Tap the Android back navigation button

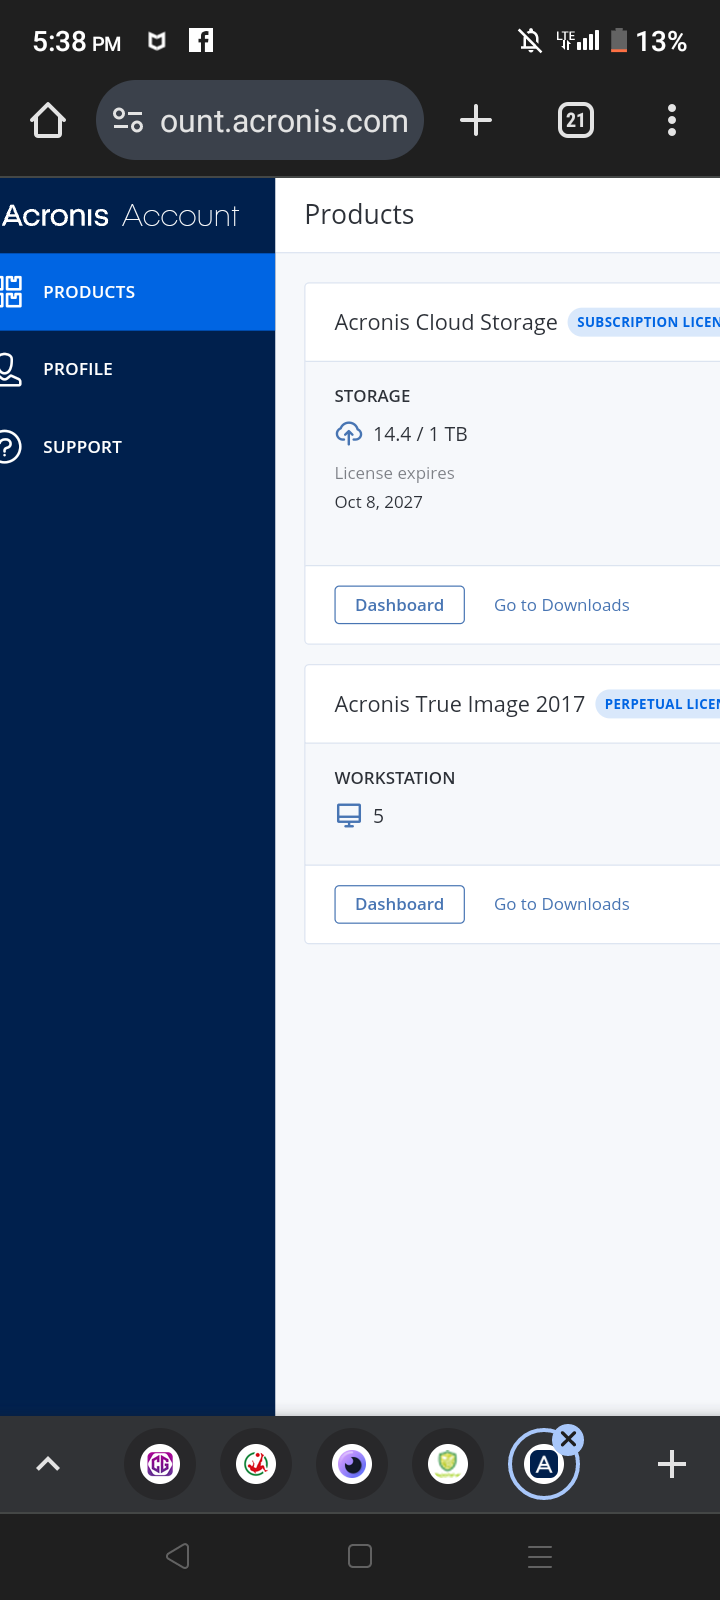[178, 1556]
